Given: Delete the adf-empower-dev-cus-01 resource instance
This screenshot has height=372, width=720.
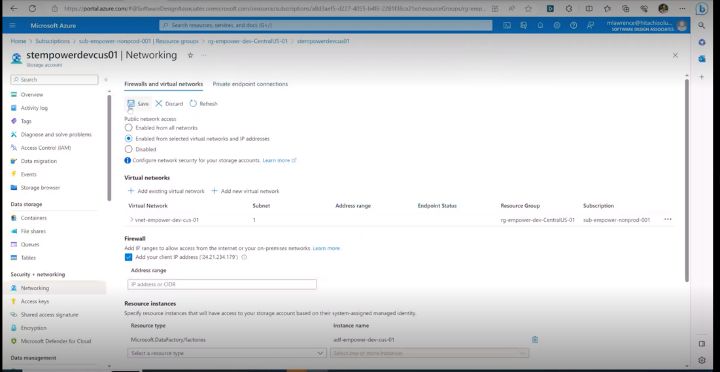Looking at the screenshot, I should click(535, 340).
